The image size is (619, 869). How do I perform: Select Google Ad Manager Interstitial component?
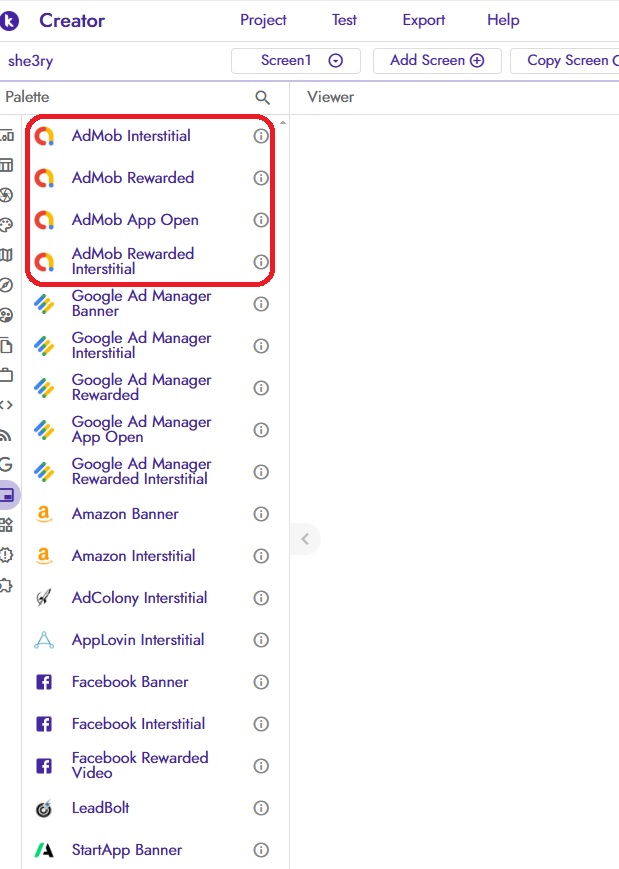coord(142,346)
